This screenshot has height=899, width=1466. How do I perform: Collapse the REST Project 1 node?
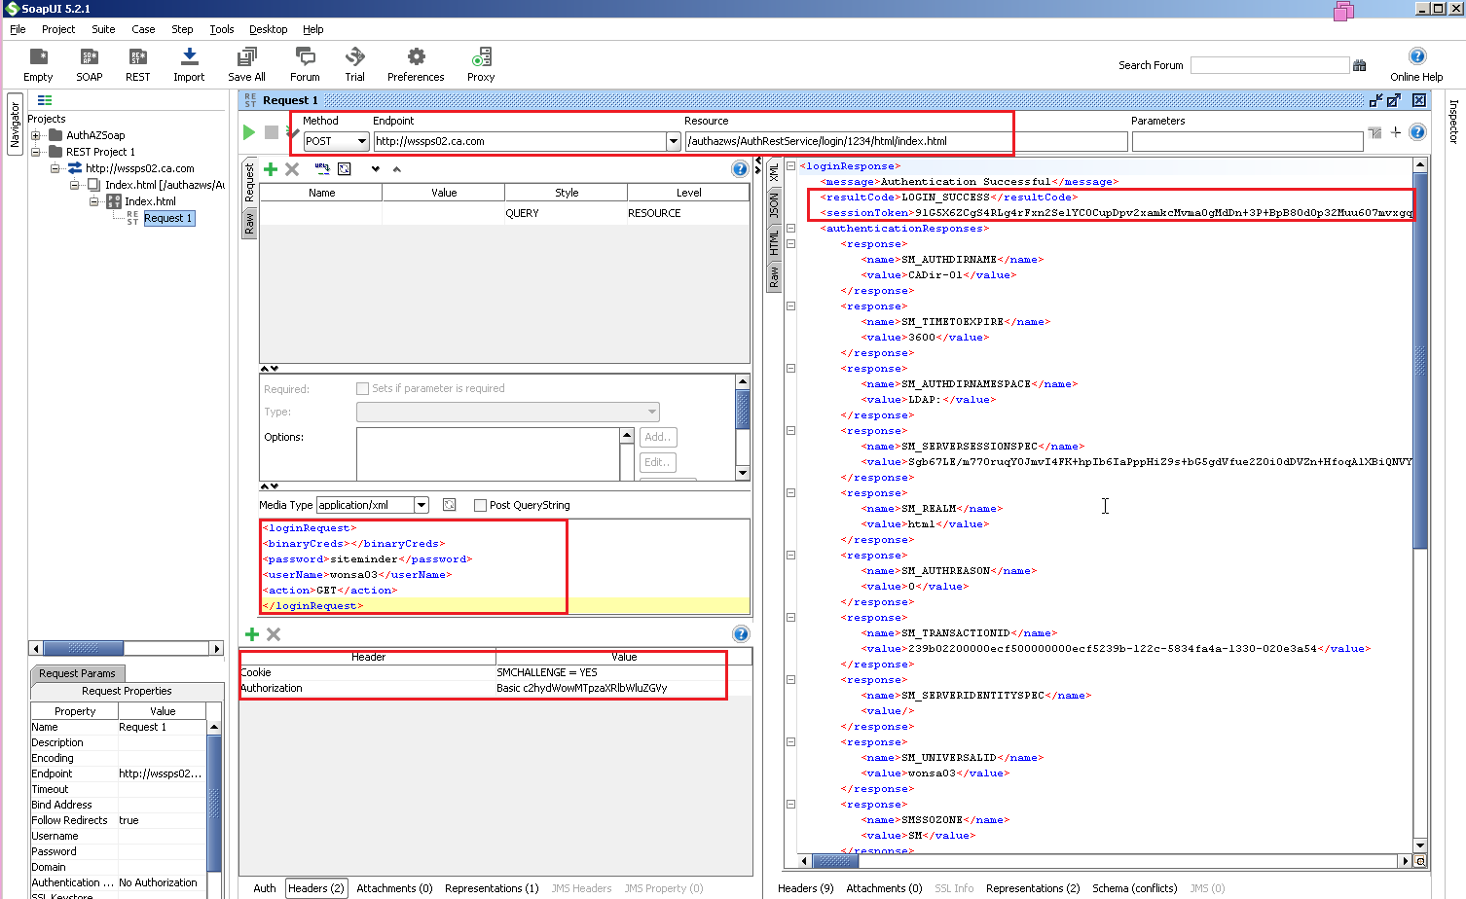[36, 152]
